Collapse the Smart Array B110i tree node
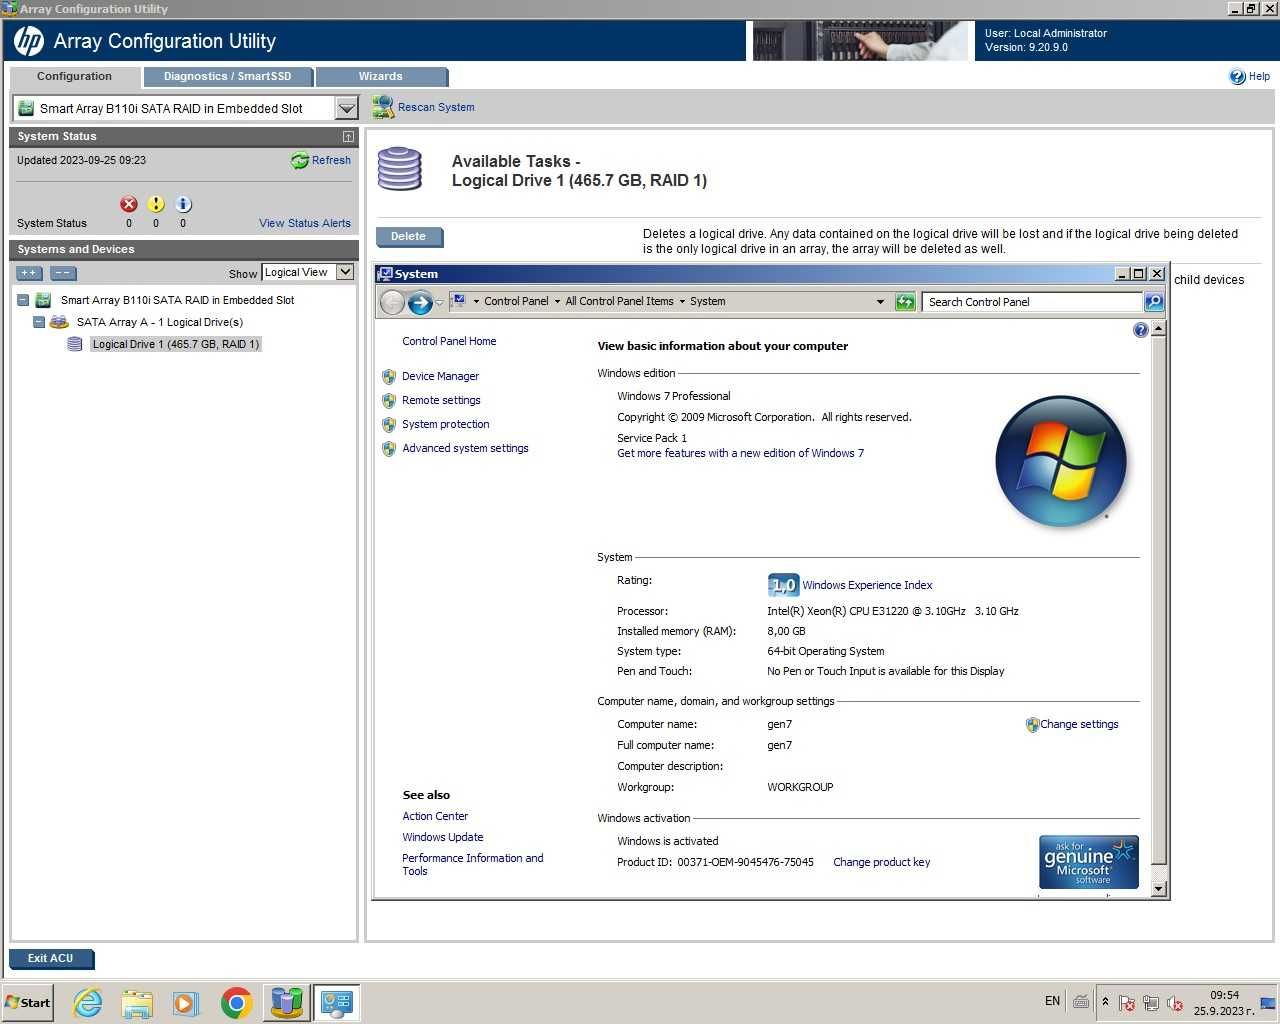This screenshot has height=1024, width=1280. pos(23,300)
